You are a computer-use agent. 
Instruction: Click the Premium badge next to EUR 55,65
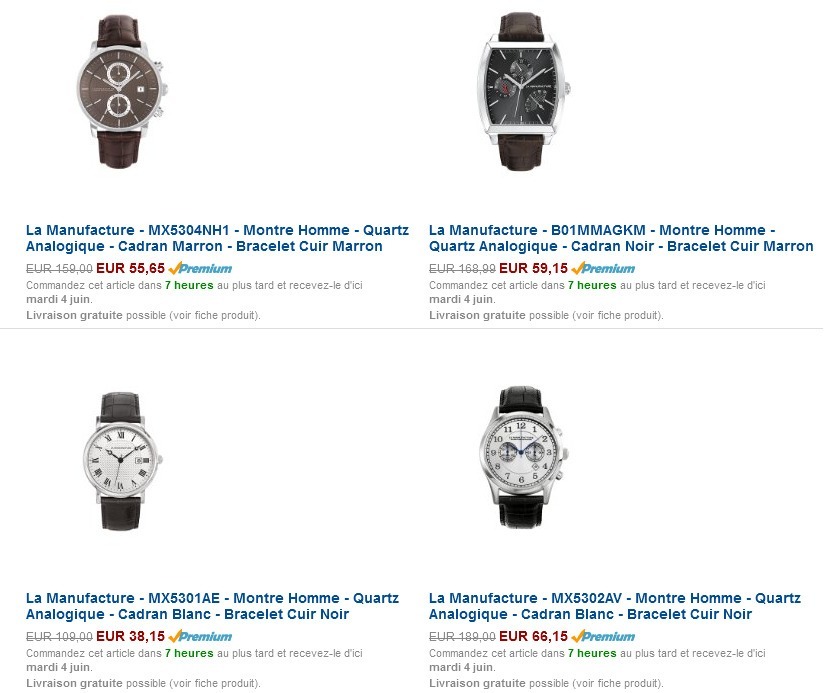pyautogui.click(x=200, y=268)
